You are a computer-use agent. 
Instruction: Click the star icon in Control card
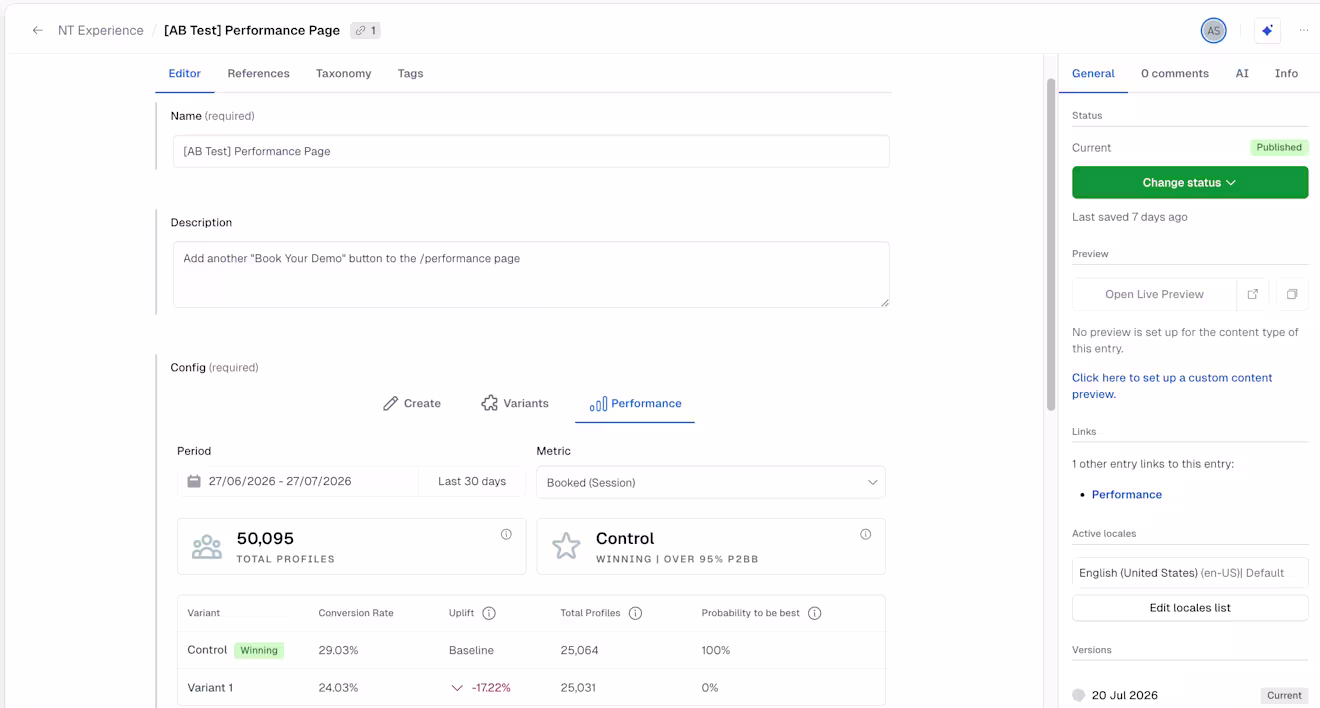coord(566,546)
